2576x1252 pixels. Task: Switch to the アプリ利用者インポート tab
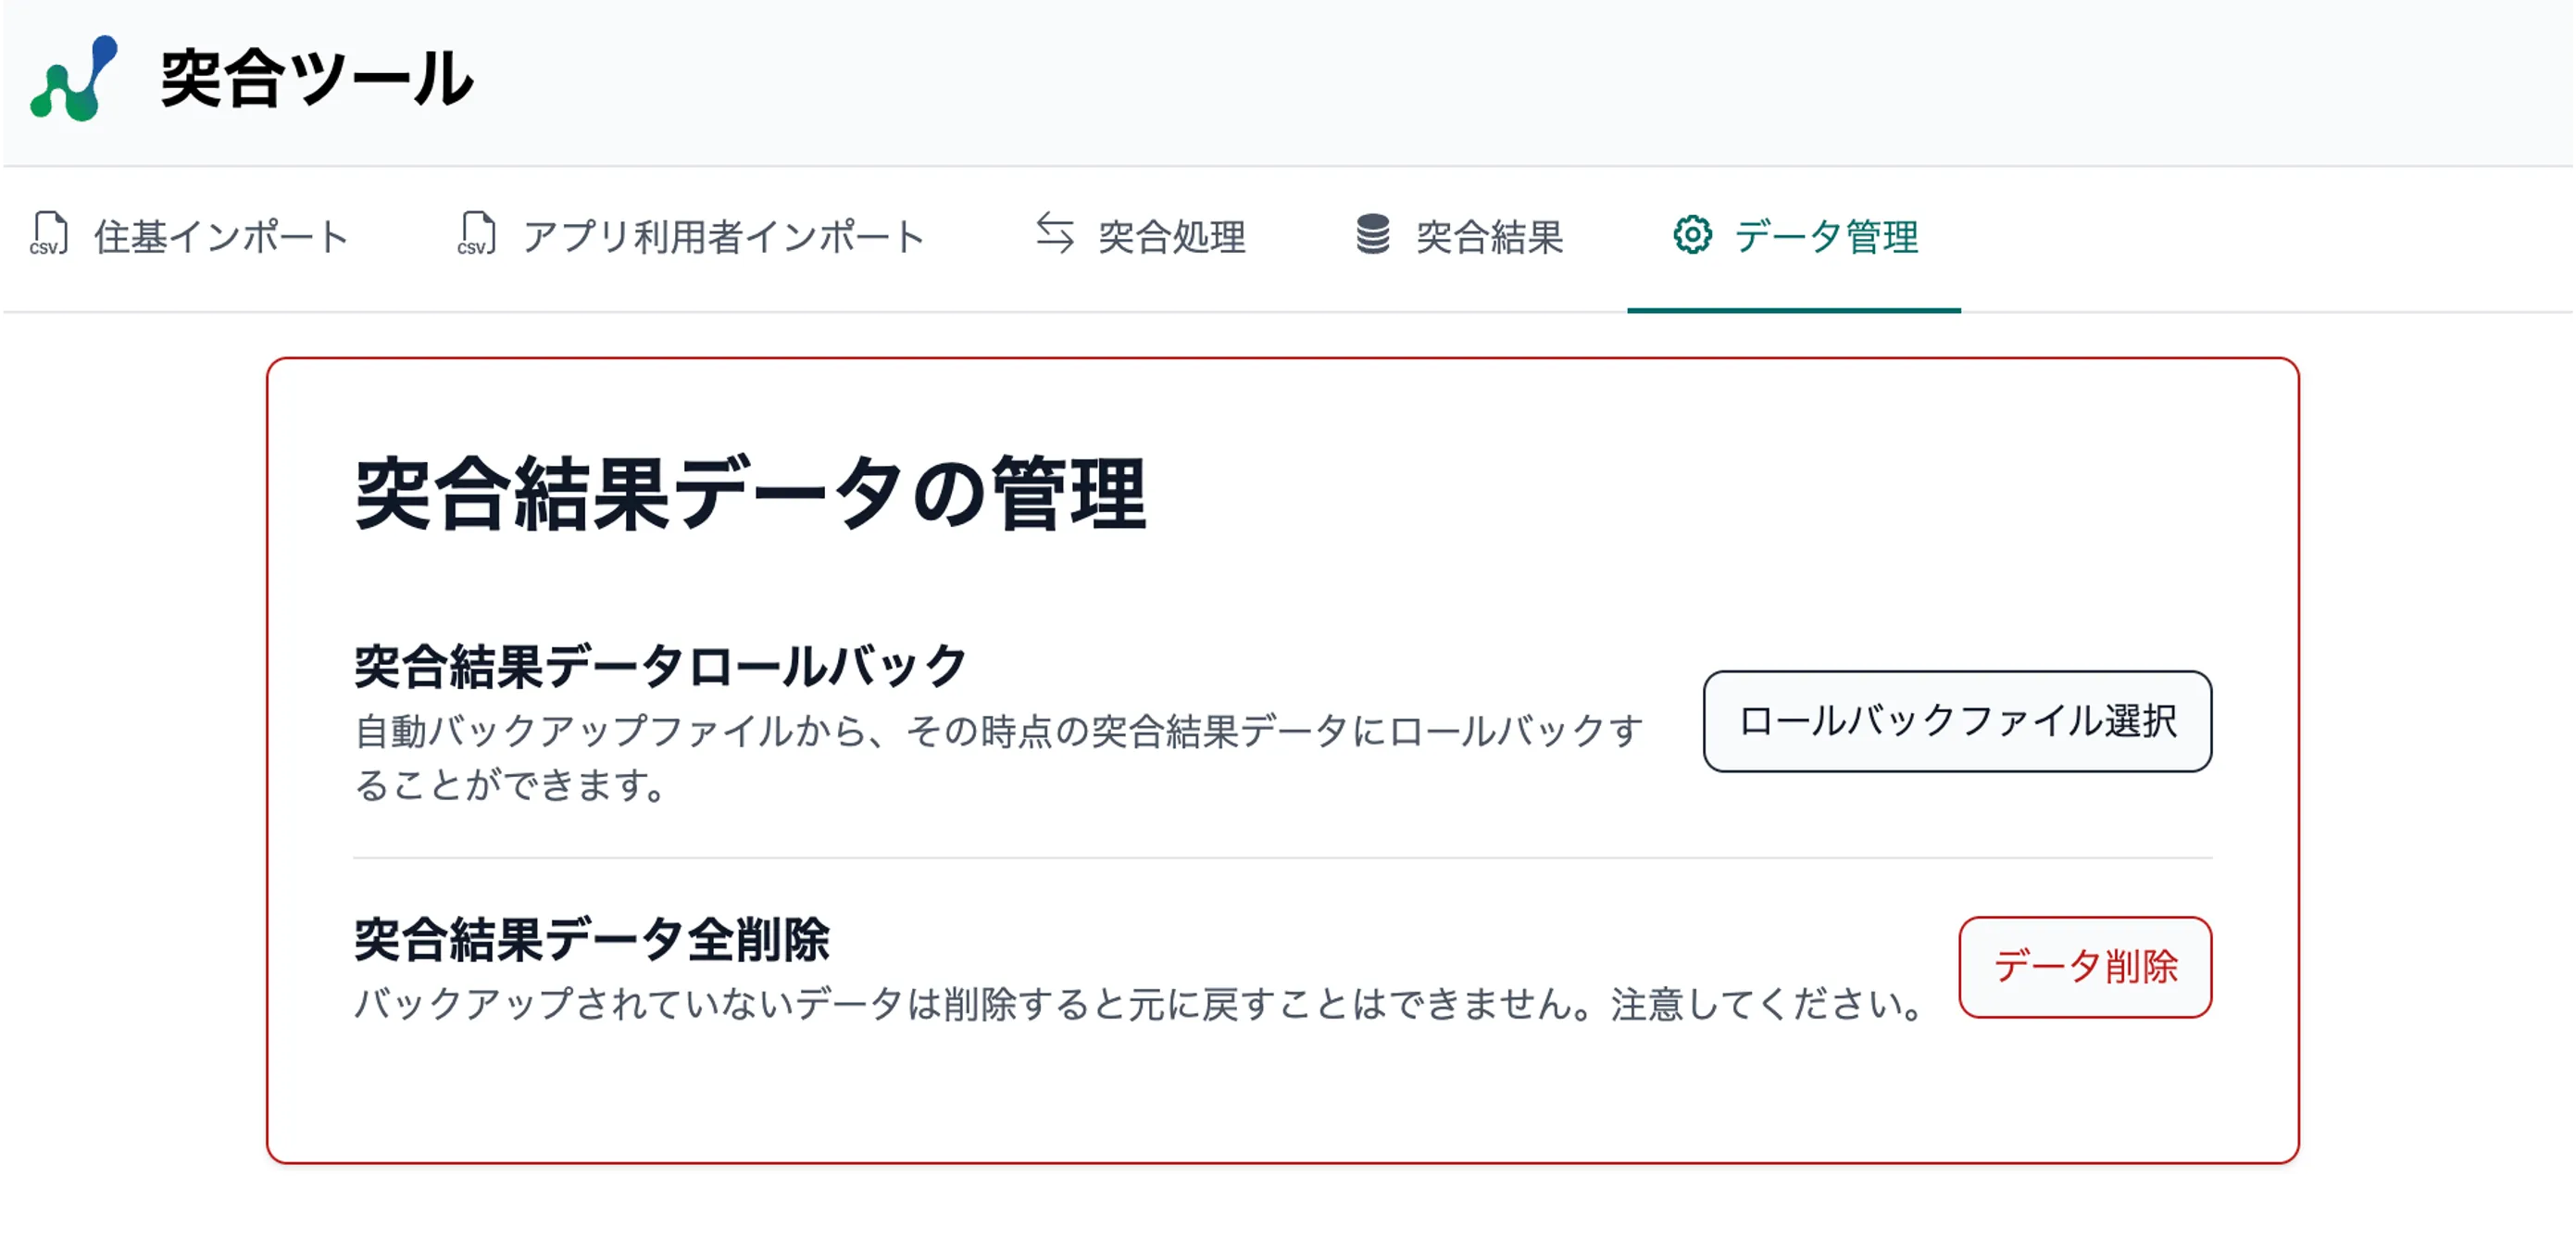pyautogui.click(x=723, y=237)
